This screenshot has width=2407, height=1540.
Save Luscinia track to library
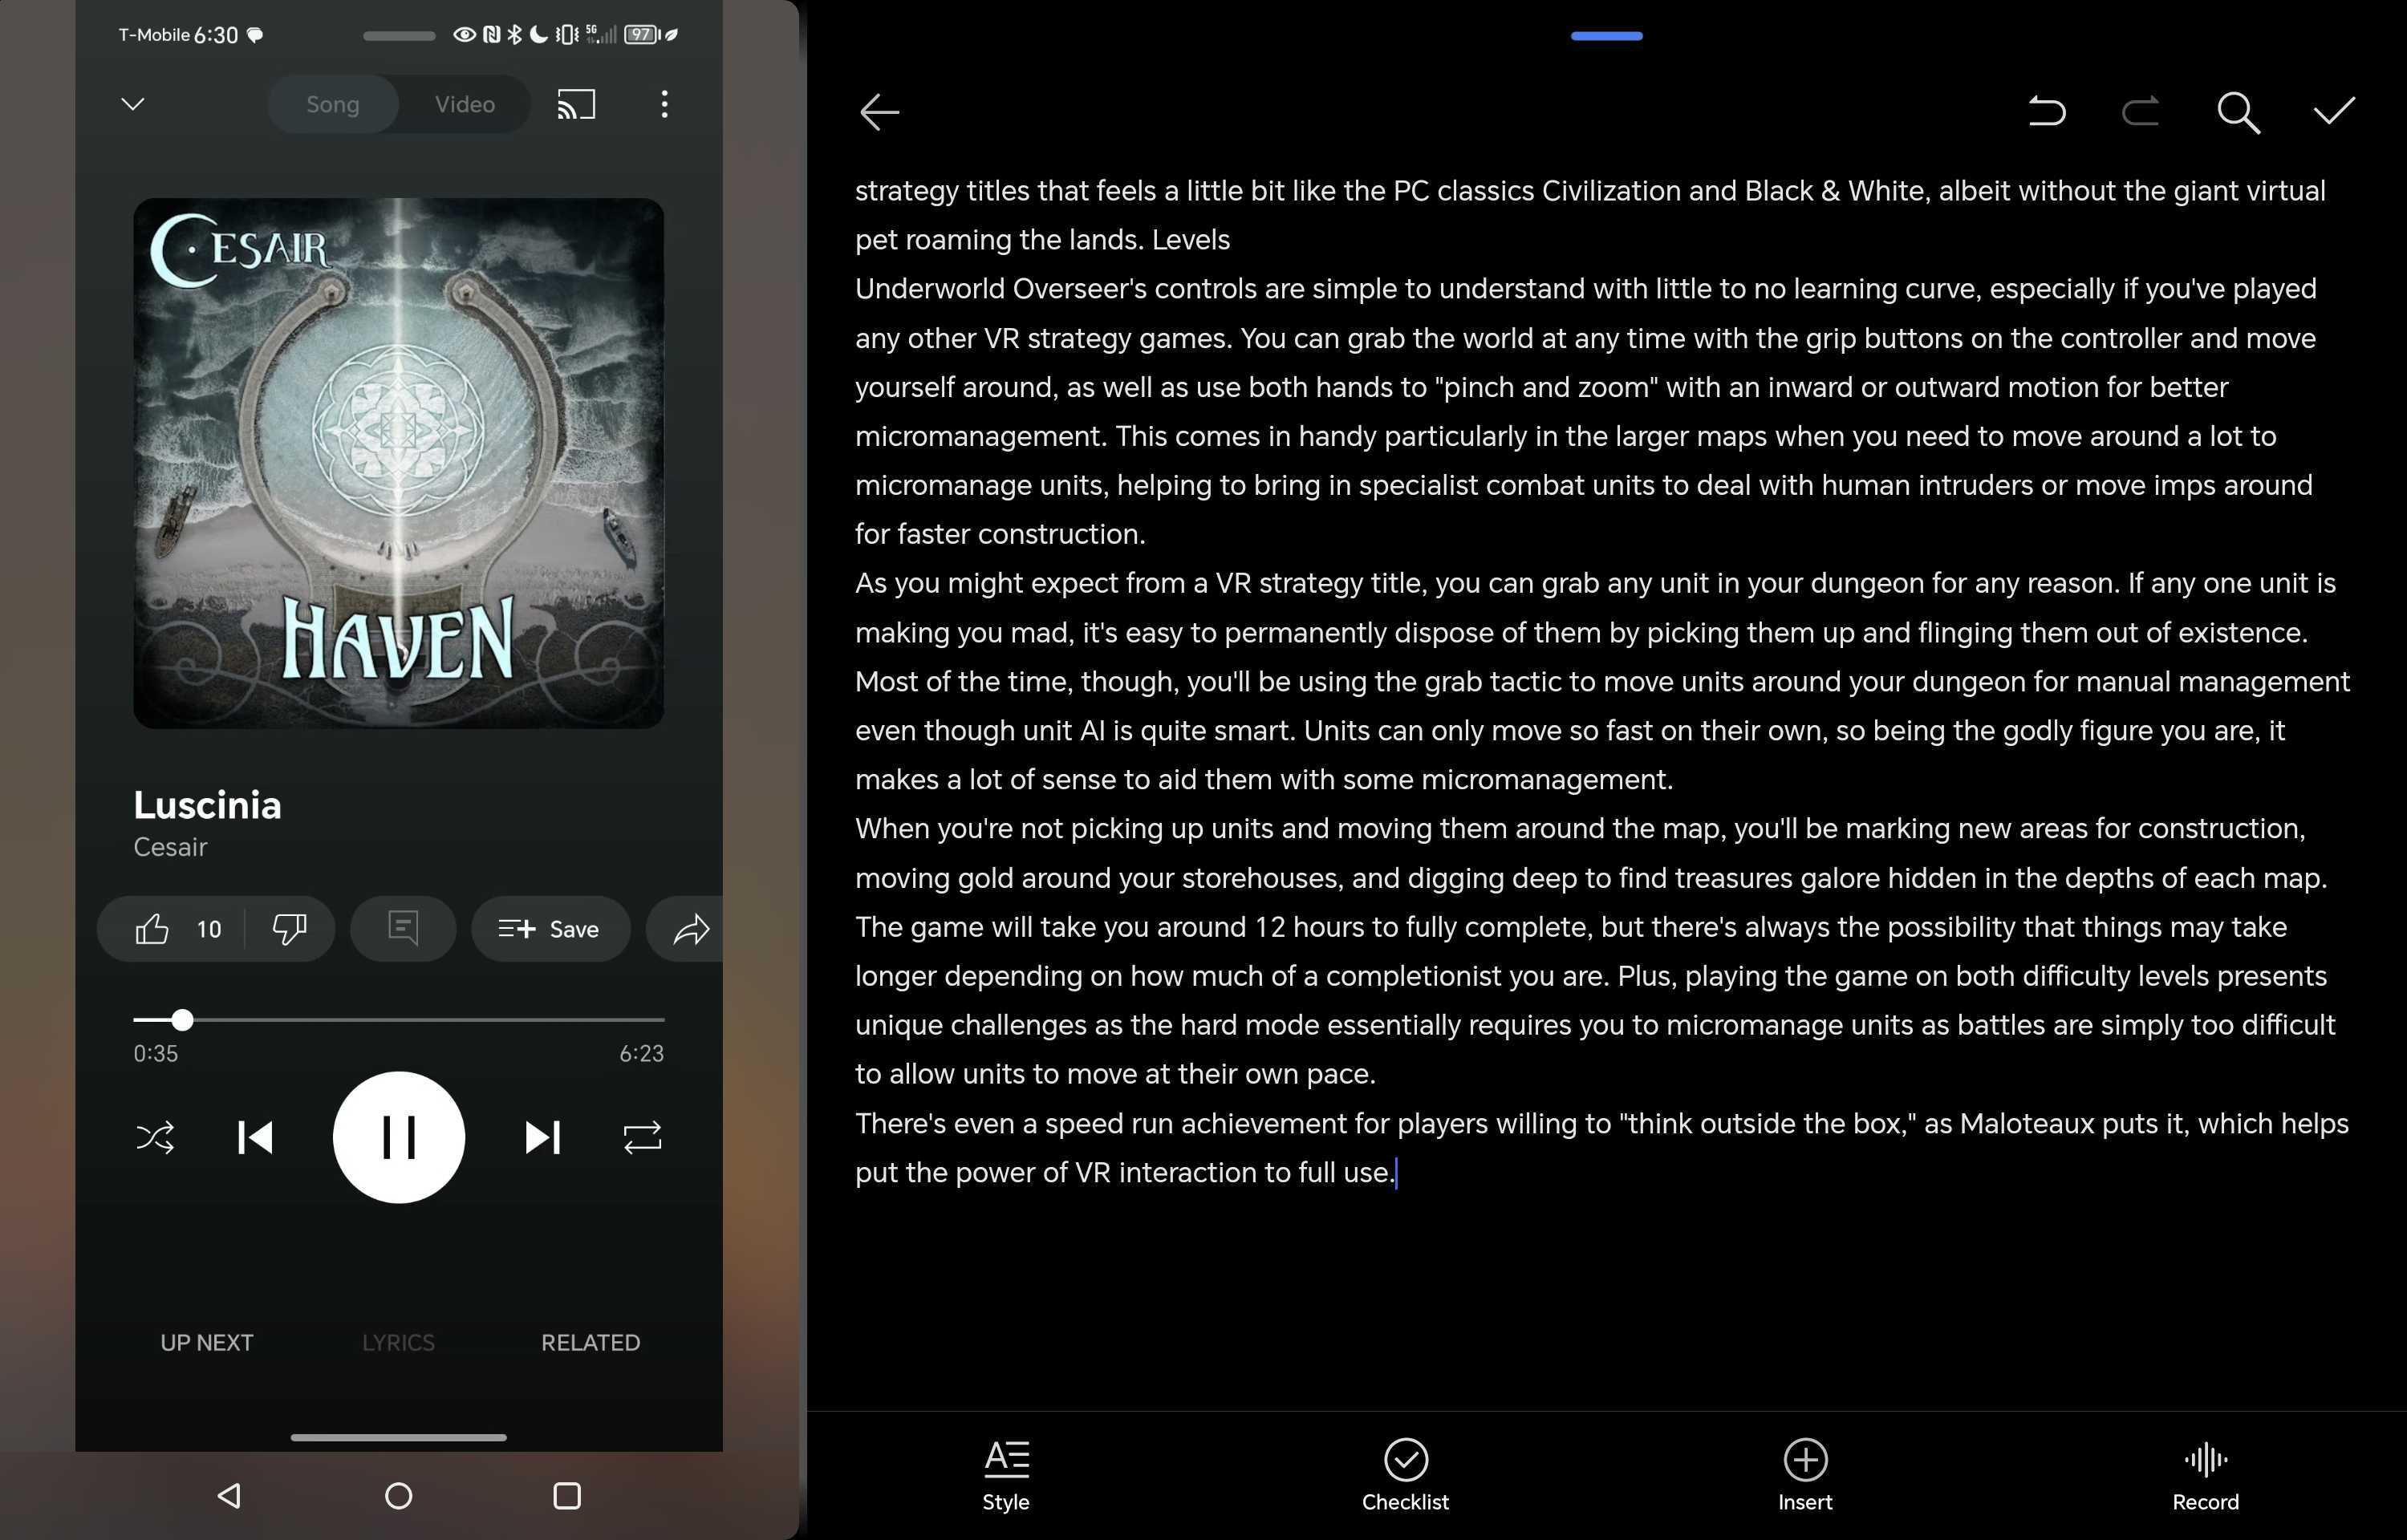[547, 928]
